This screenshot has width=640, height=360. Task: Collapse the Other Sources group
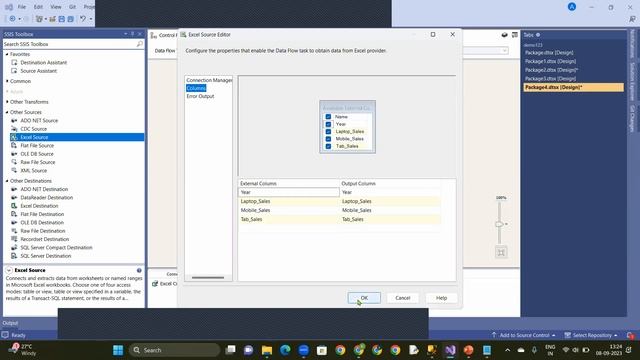[x=7, y=112]
